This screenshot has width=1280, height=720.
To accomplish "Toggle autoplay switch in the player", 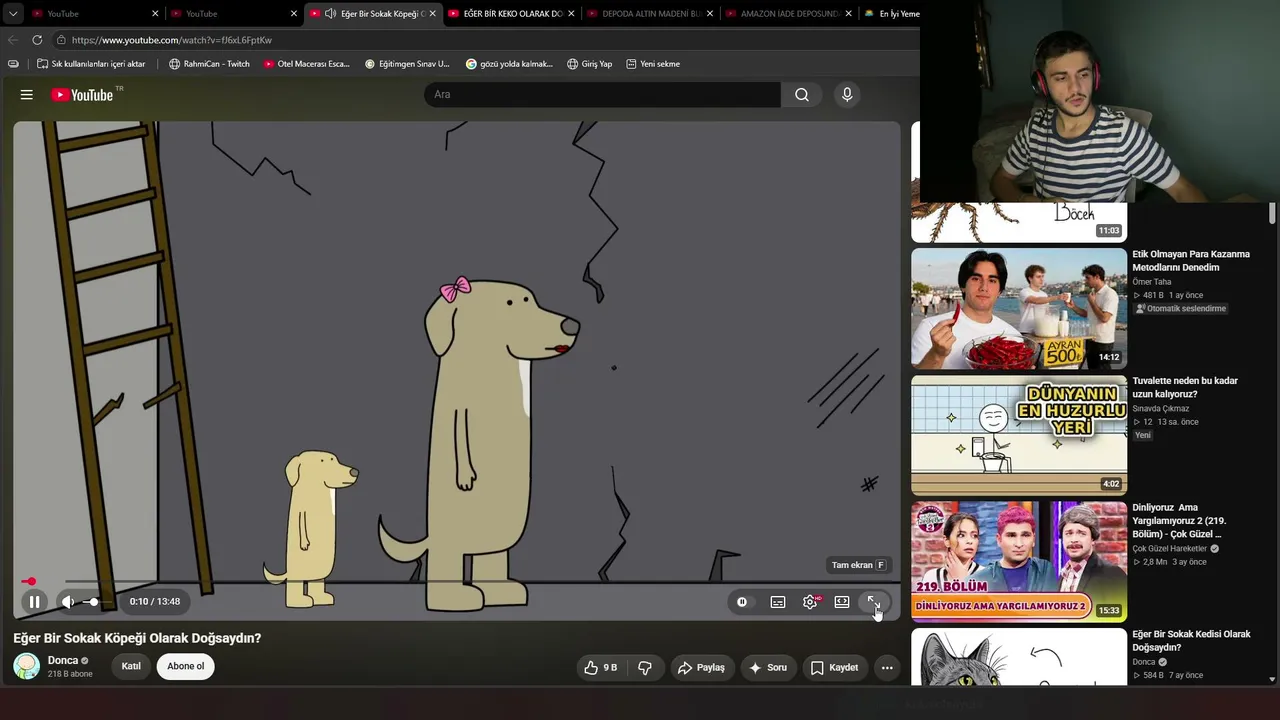I will (742, 602).
